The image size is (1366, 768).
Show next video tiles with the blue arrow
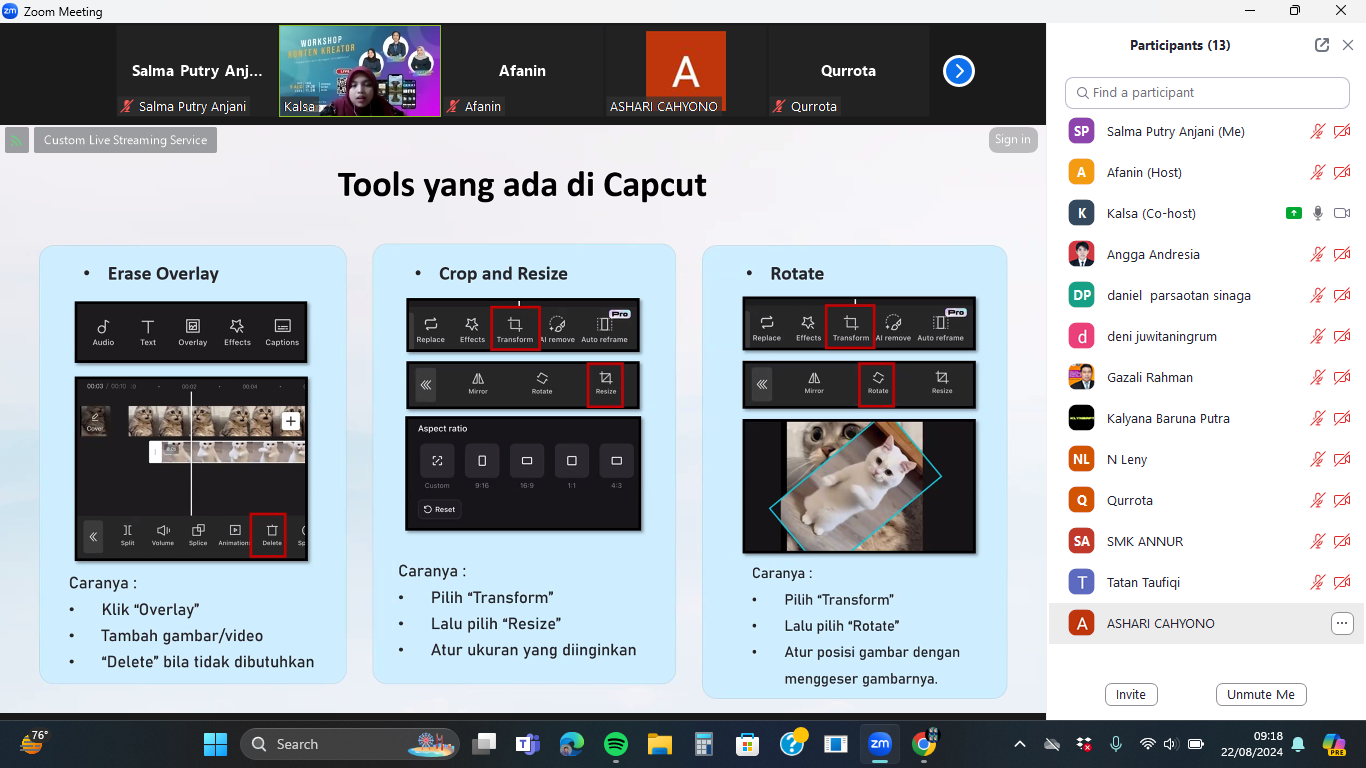tap(959, 71)
